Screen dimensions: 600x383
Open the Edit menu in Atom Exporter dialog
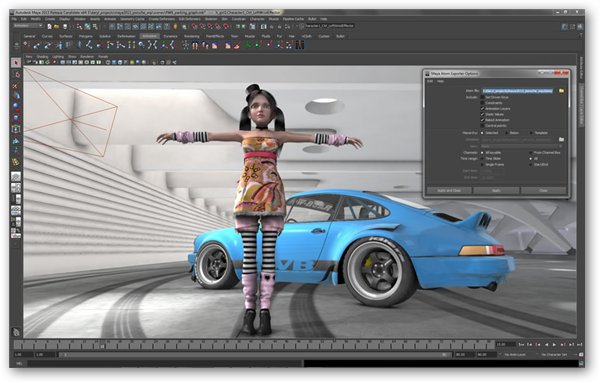point(430,81)
